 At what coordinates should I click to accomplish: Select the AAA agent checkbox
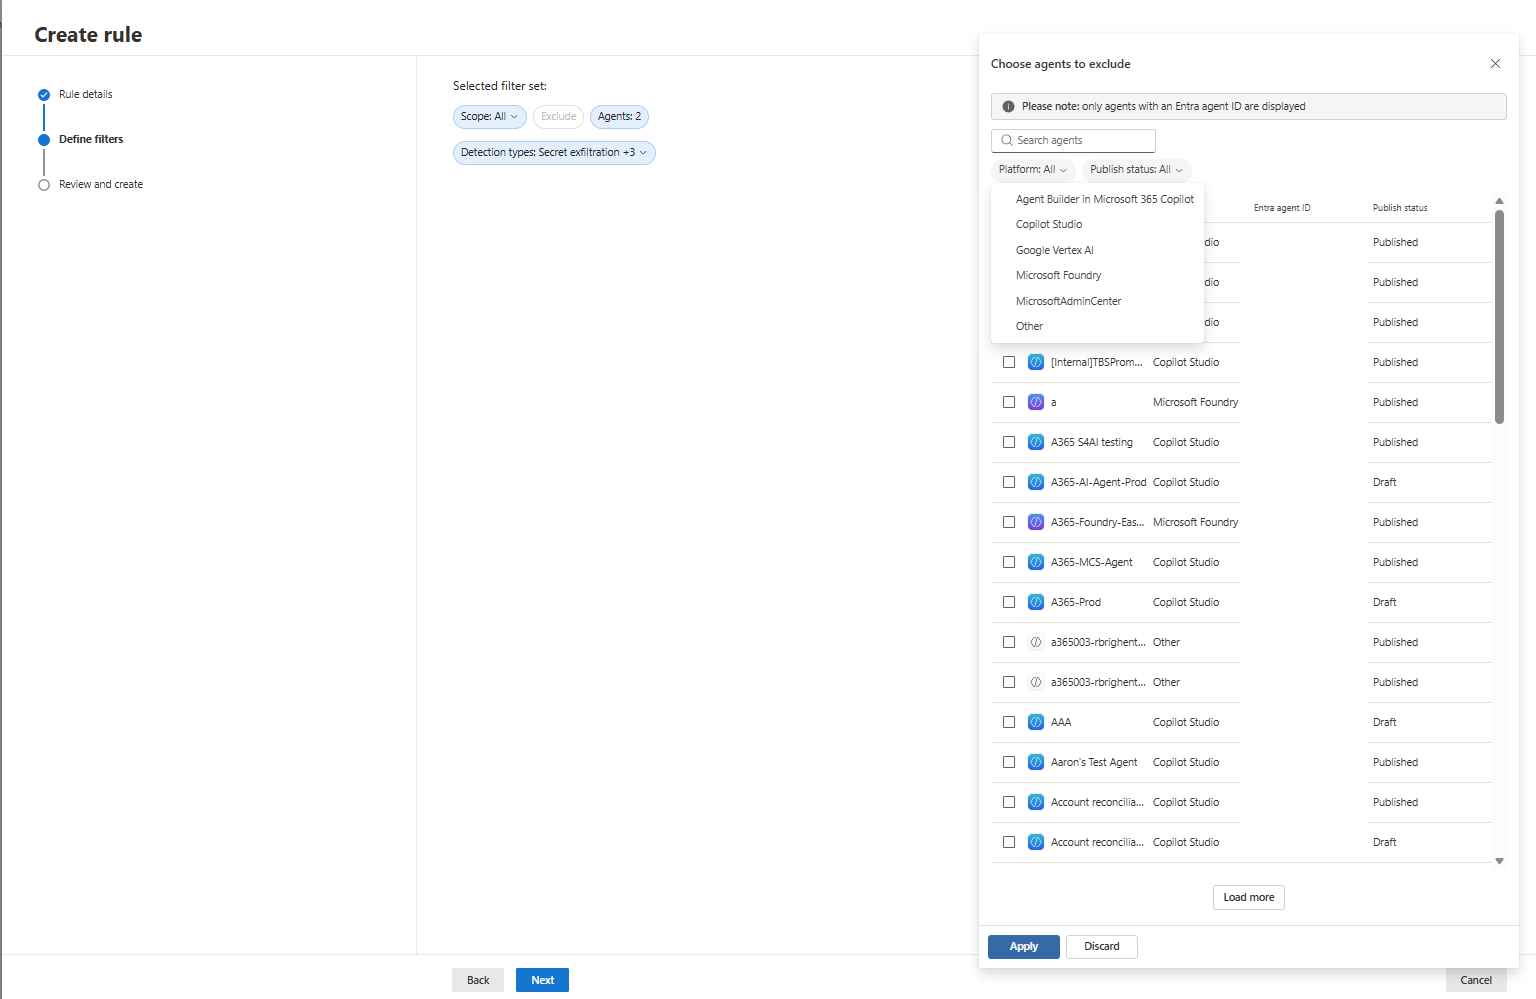[1009, 722]
